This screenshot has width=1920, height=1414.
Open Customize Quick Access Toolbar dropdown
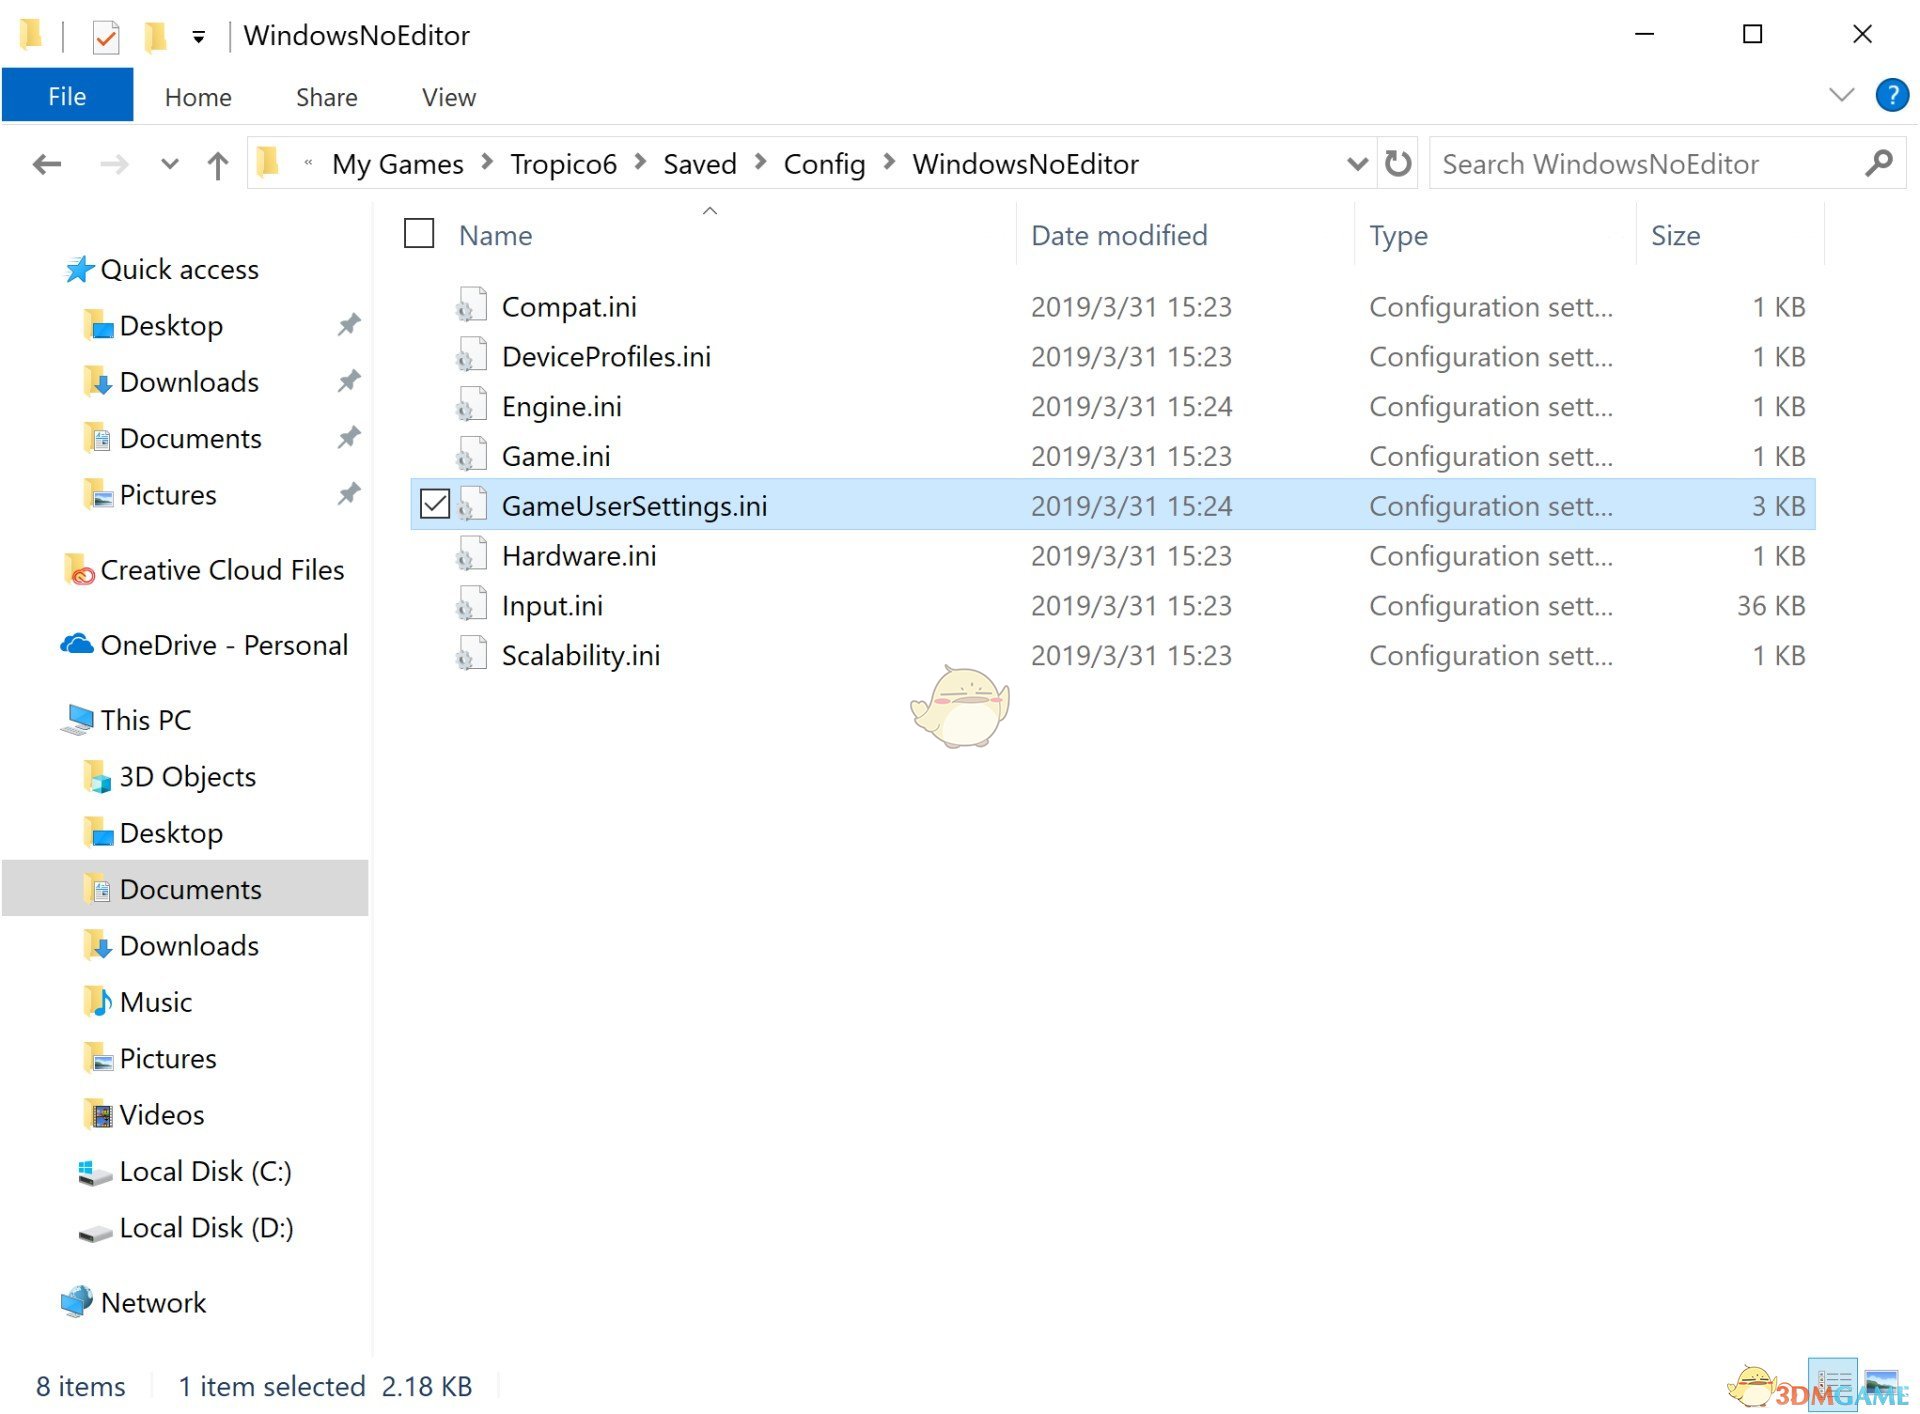pyautogui.click(x=198, y=38)
